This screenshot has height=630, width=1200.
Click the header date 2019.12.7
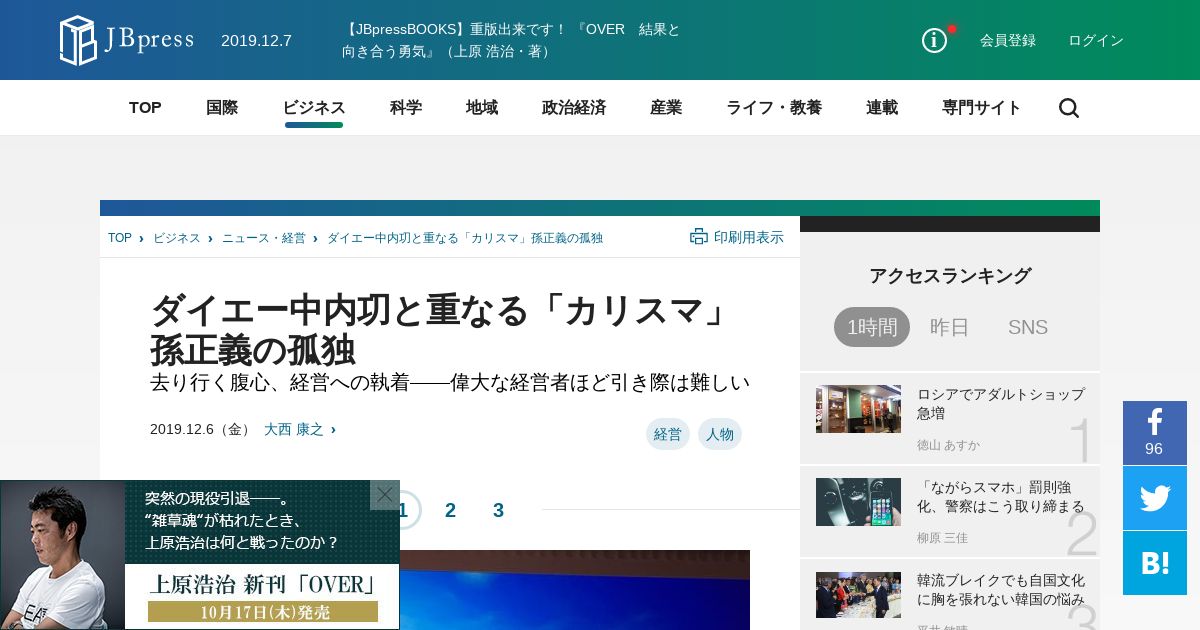tap(256, 41)
